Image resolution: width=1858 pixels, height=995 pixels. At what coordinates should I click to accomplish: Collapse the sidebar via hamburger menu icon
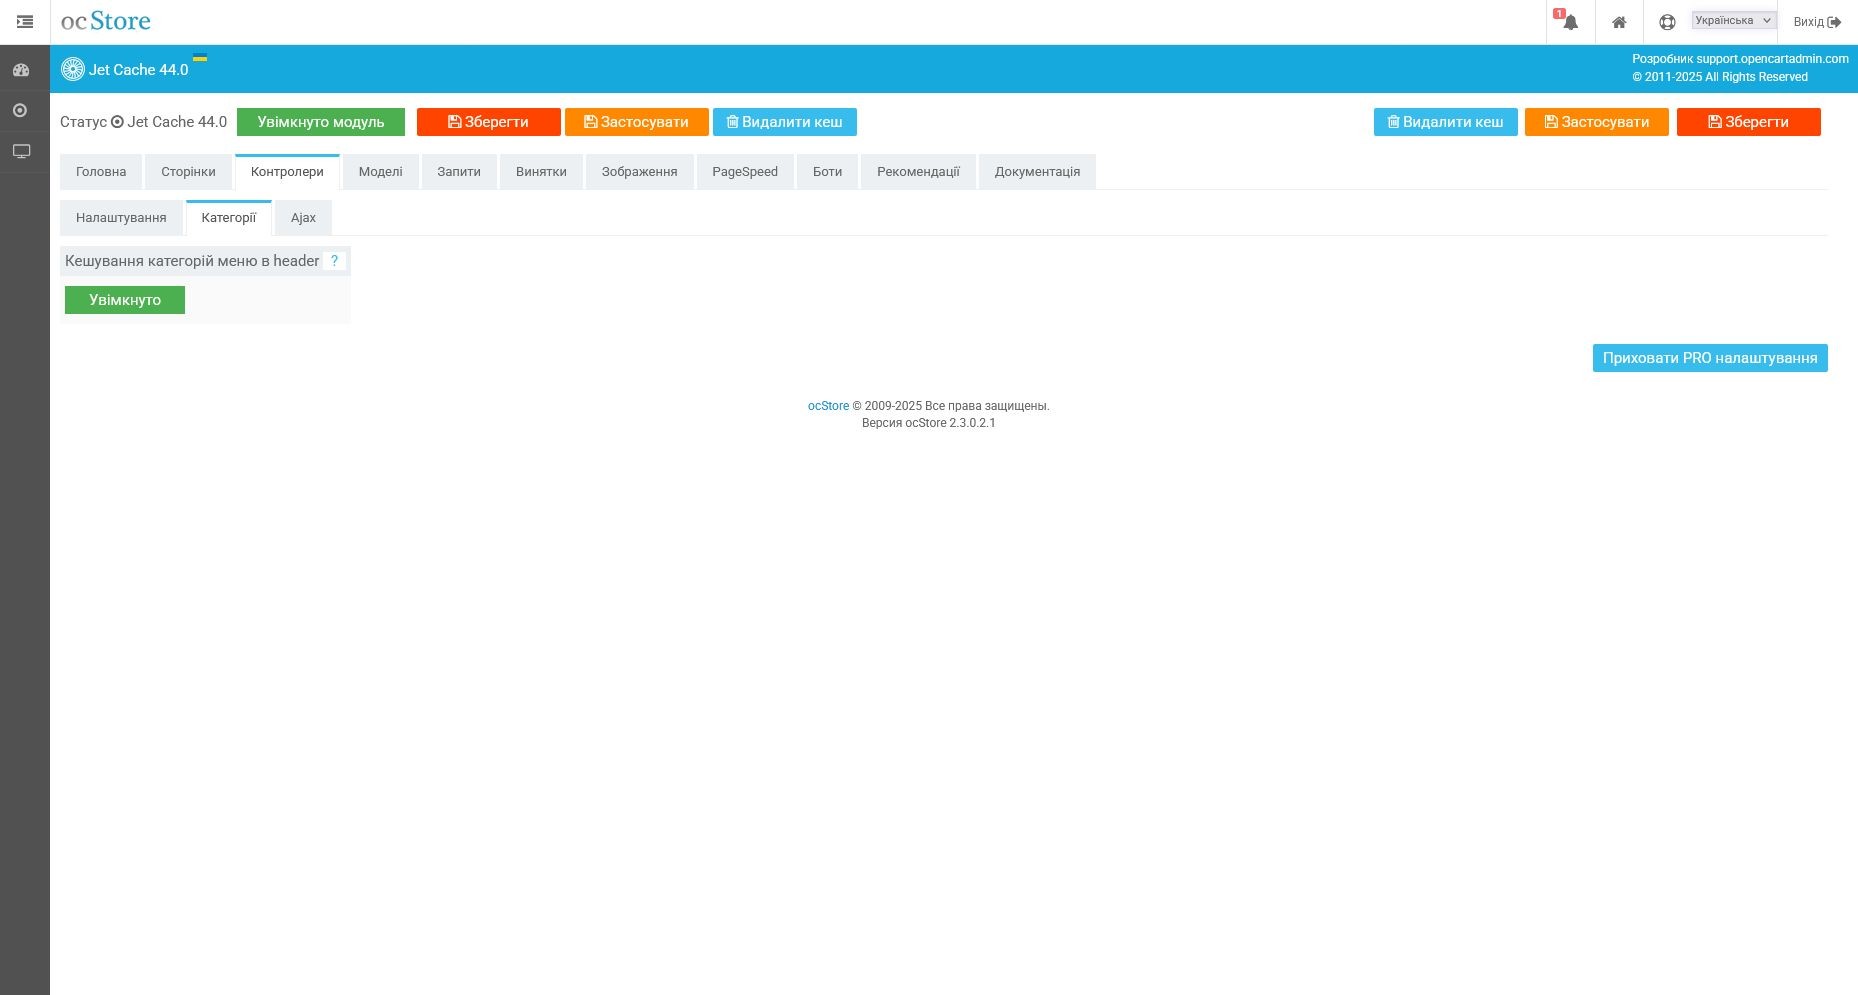[x=25, y=21]
